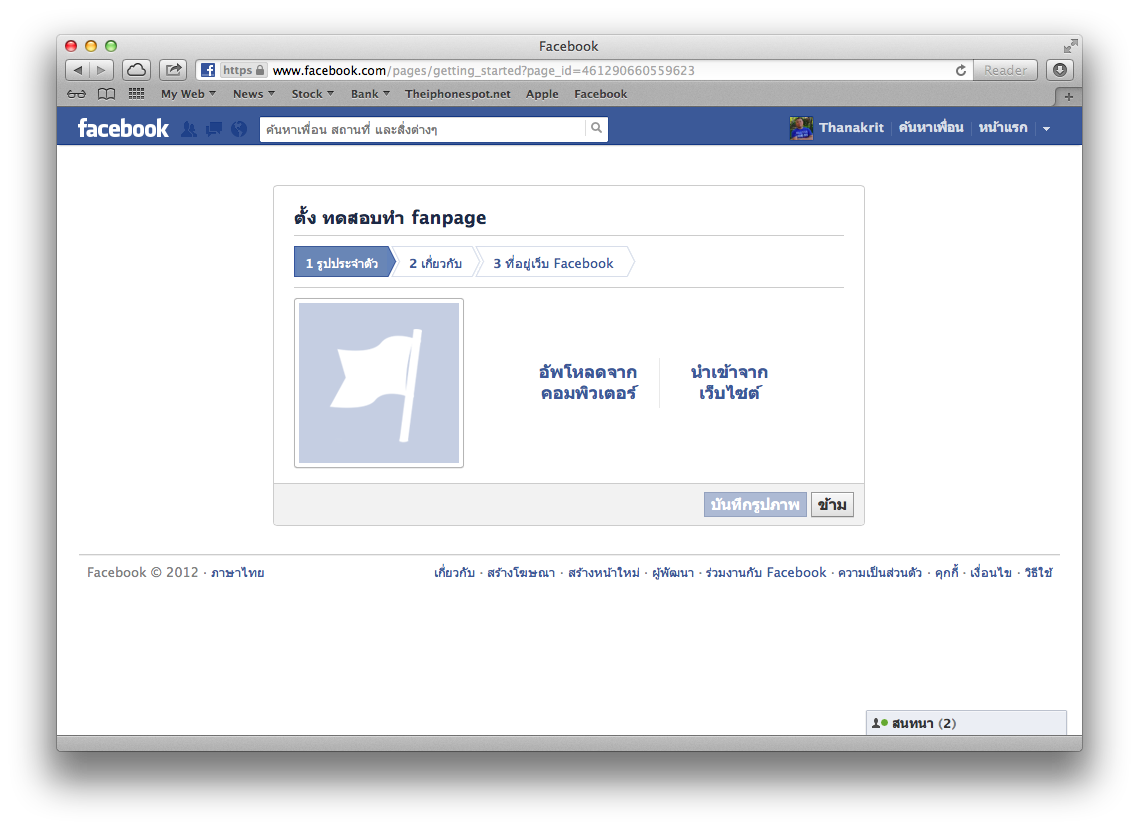
Task: Click the flag placeholder profile picture
Action: (378, 383)
